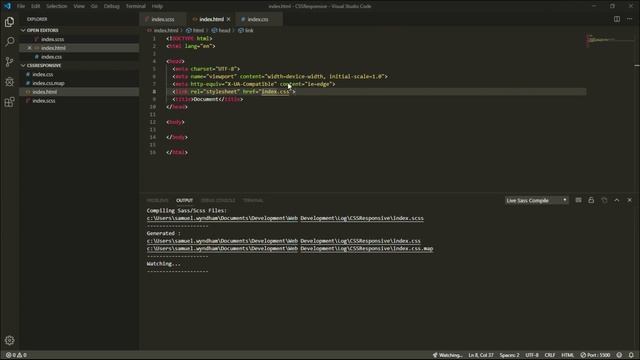This screenshot has width=640, height=360.
Task: Follow the generated index.css.map path link
Action: tap(290, 249)
